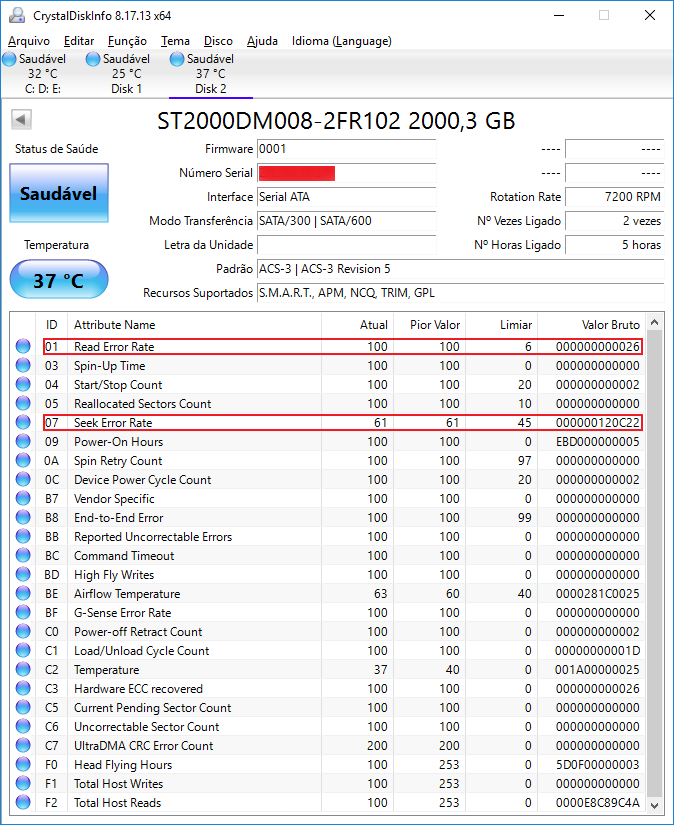Click the 37 °C temperature button

point(59,280)
